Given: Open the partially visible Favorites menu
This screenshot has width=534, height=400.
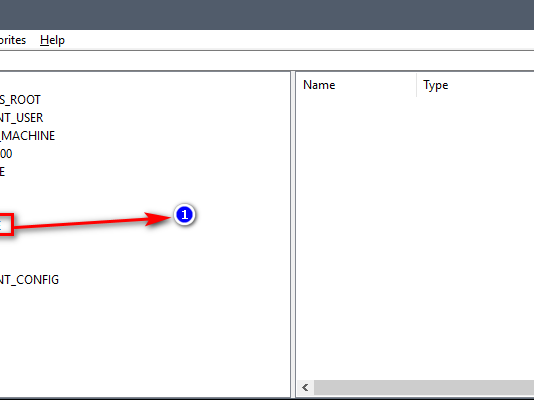Looking at the screenshot, I should (x=13, y=40).
